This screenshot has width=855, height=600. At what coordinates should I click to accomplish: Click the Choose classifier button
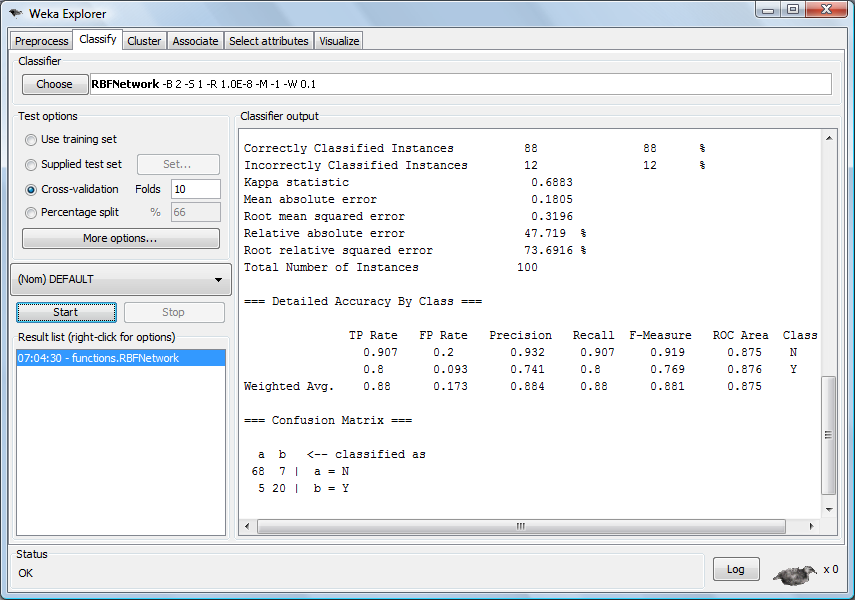(55, 84)
